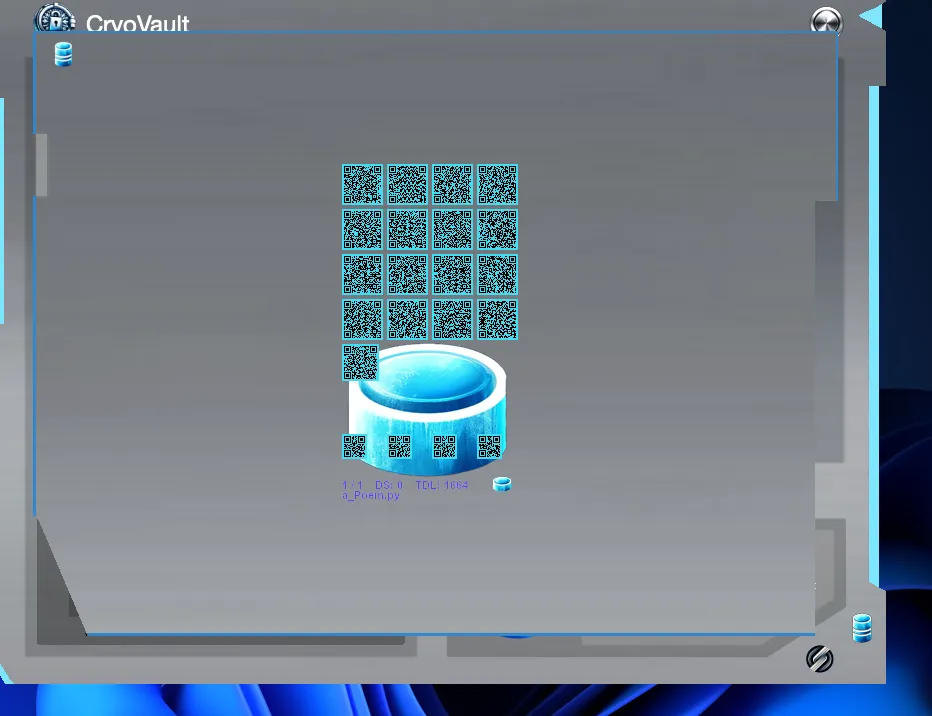Click the database icon in top-left corner
This screenshot has height=716, width=932.
pos(63,55)
